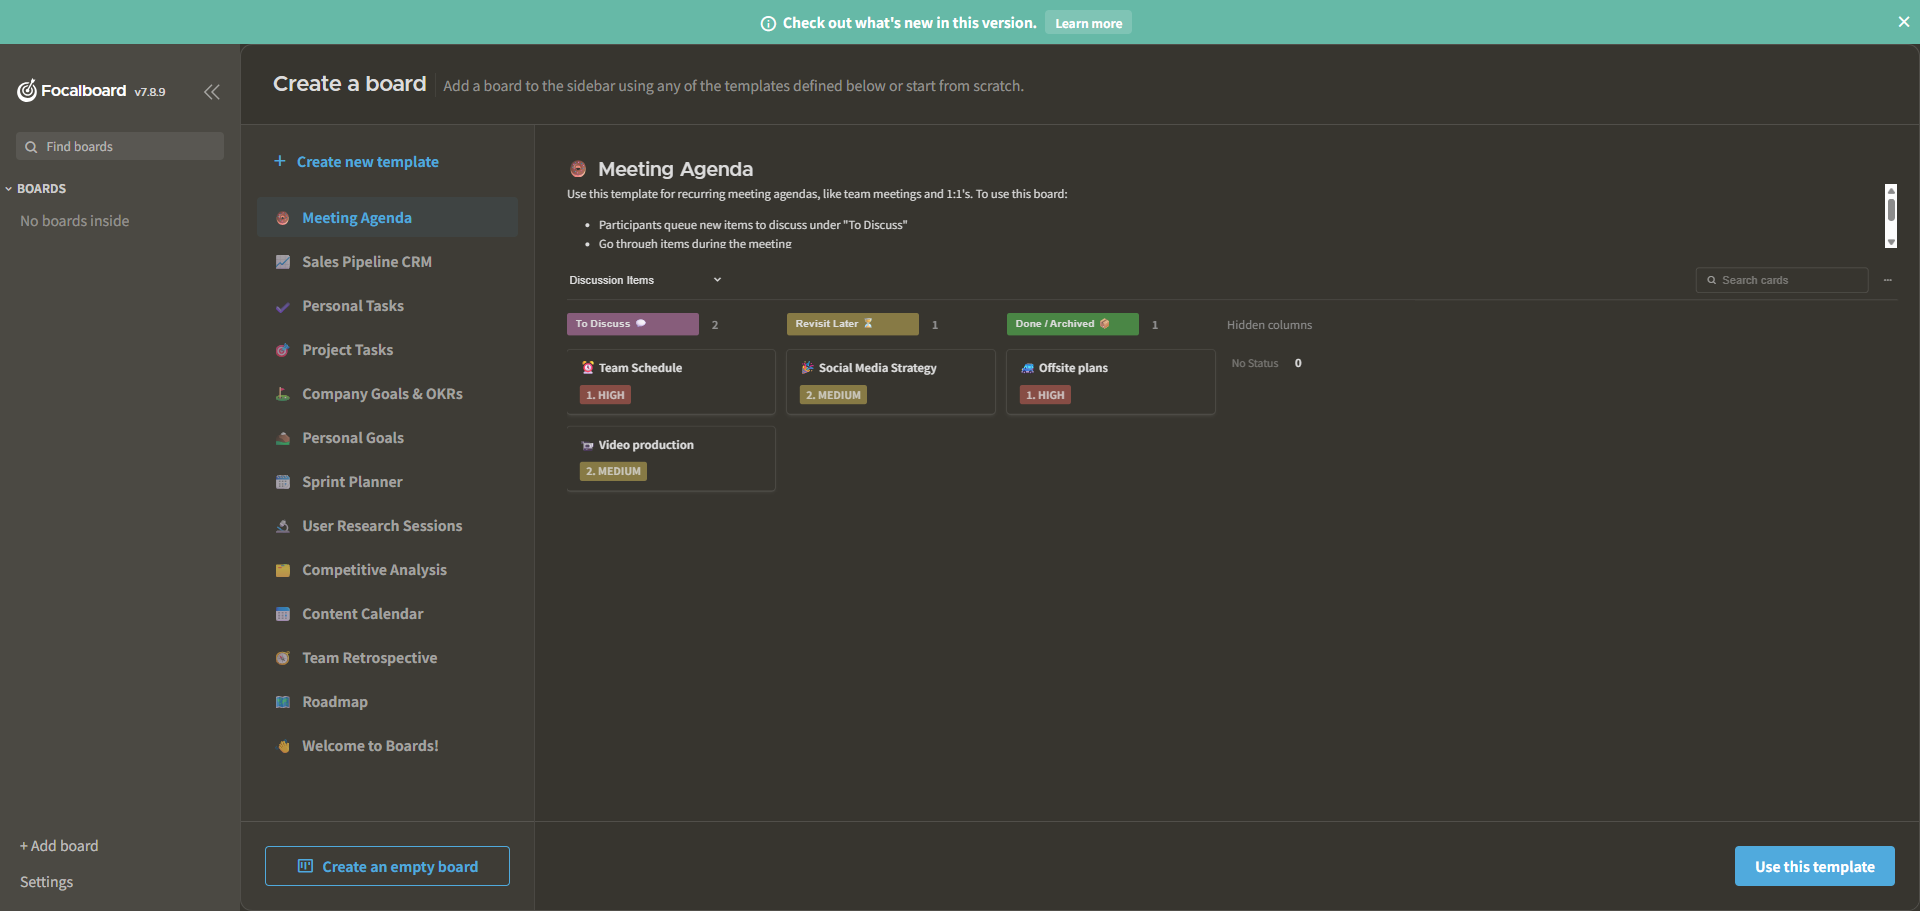Click the Learn more link
This screenshot has width=1920, height=911.
pos(1088,23)
